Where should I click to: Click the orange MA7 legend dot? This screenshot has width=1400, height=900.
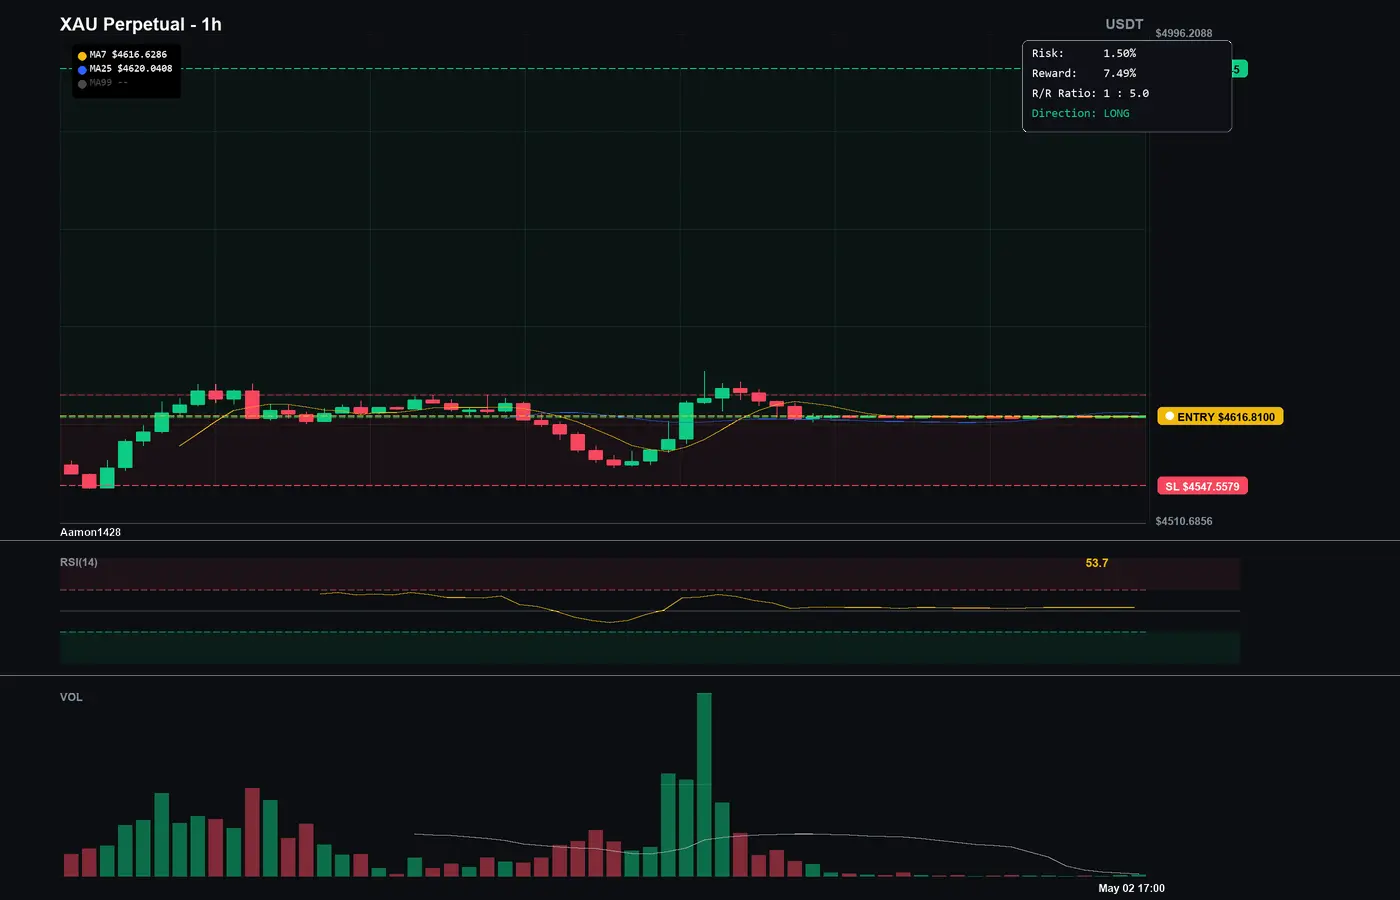pyautogui.click(x=82, y=56)
